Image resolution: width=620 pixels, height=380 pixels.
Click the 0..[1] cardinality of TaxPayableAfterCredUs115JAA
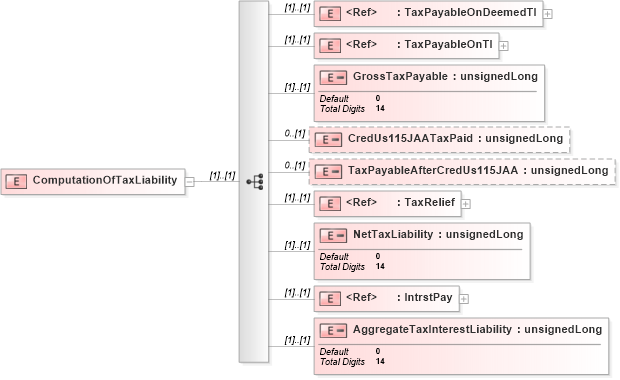295,165
